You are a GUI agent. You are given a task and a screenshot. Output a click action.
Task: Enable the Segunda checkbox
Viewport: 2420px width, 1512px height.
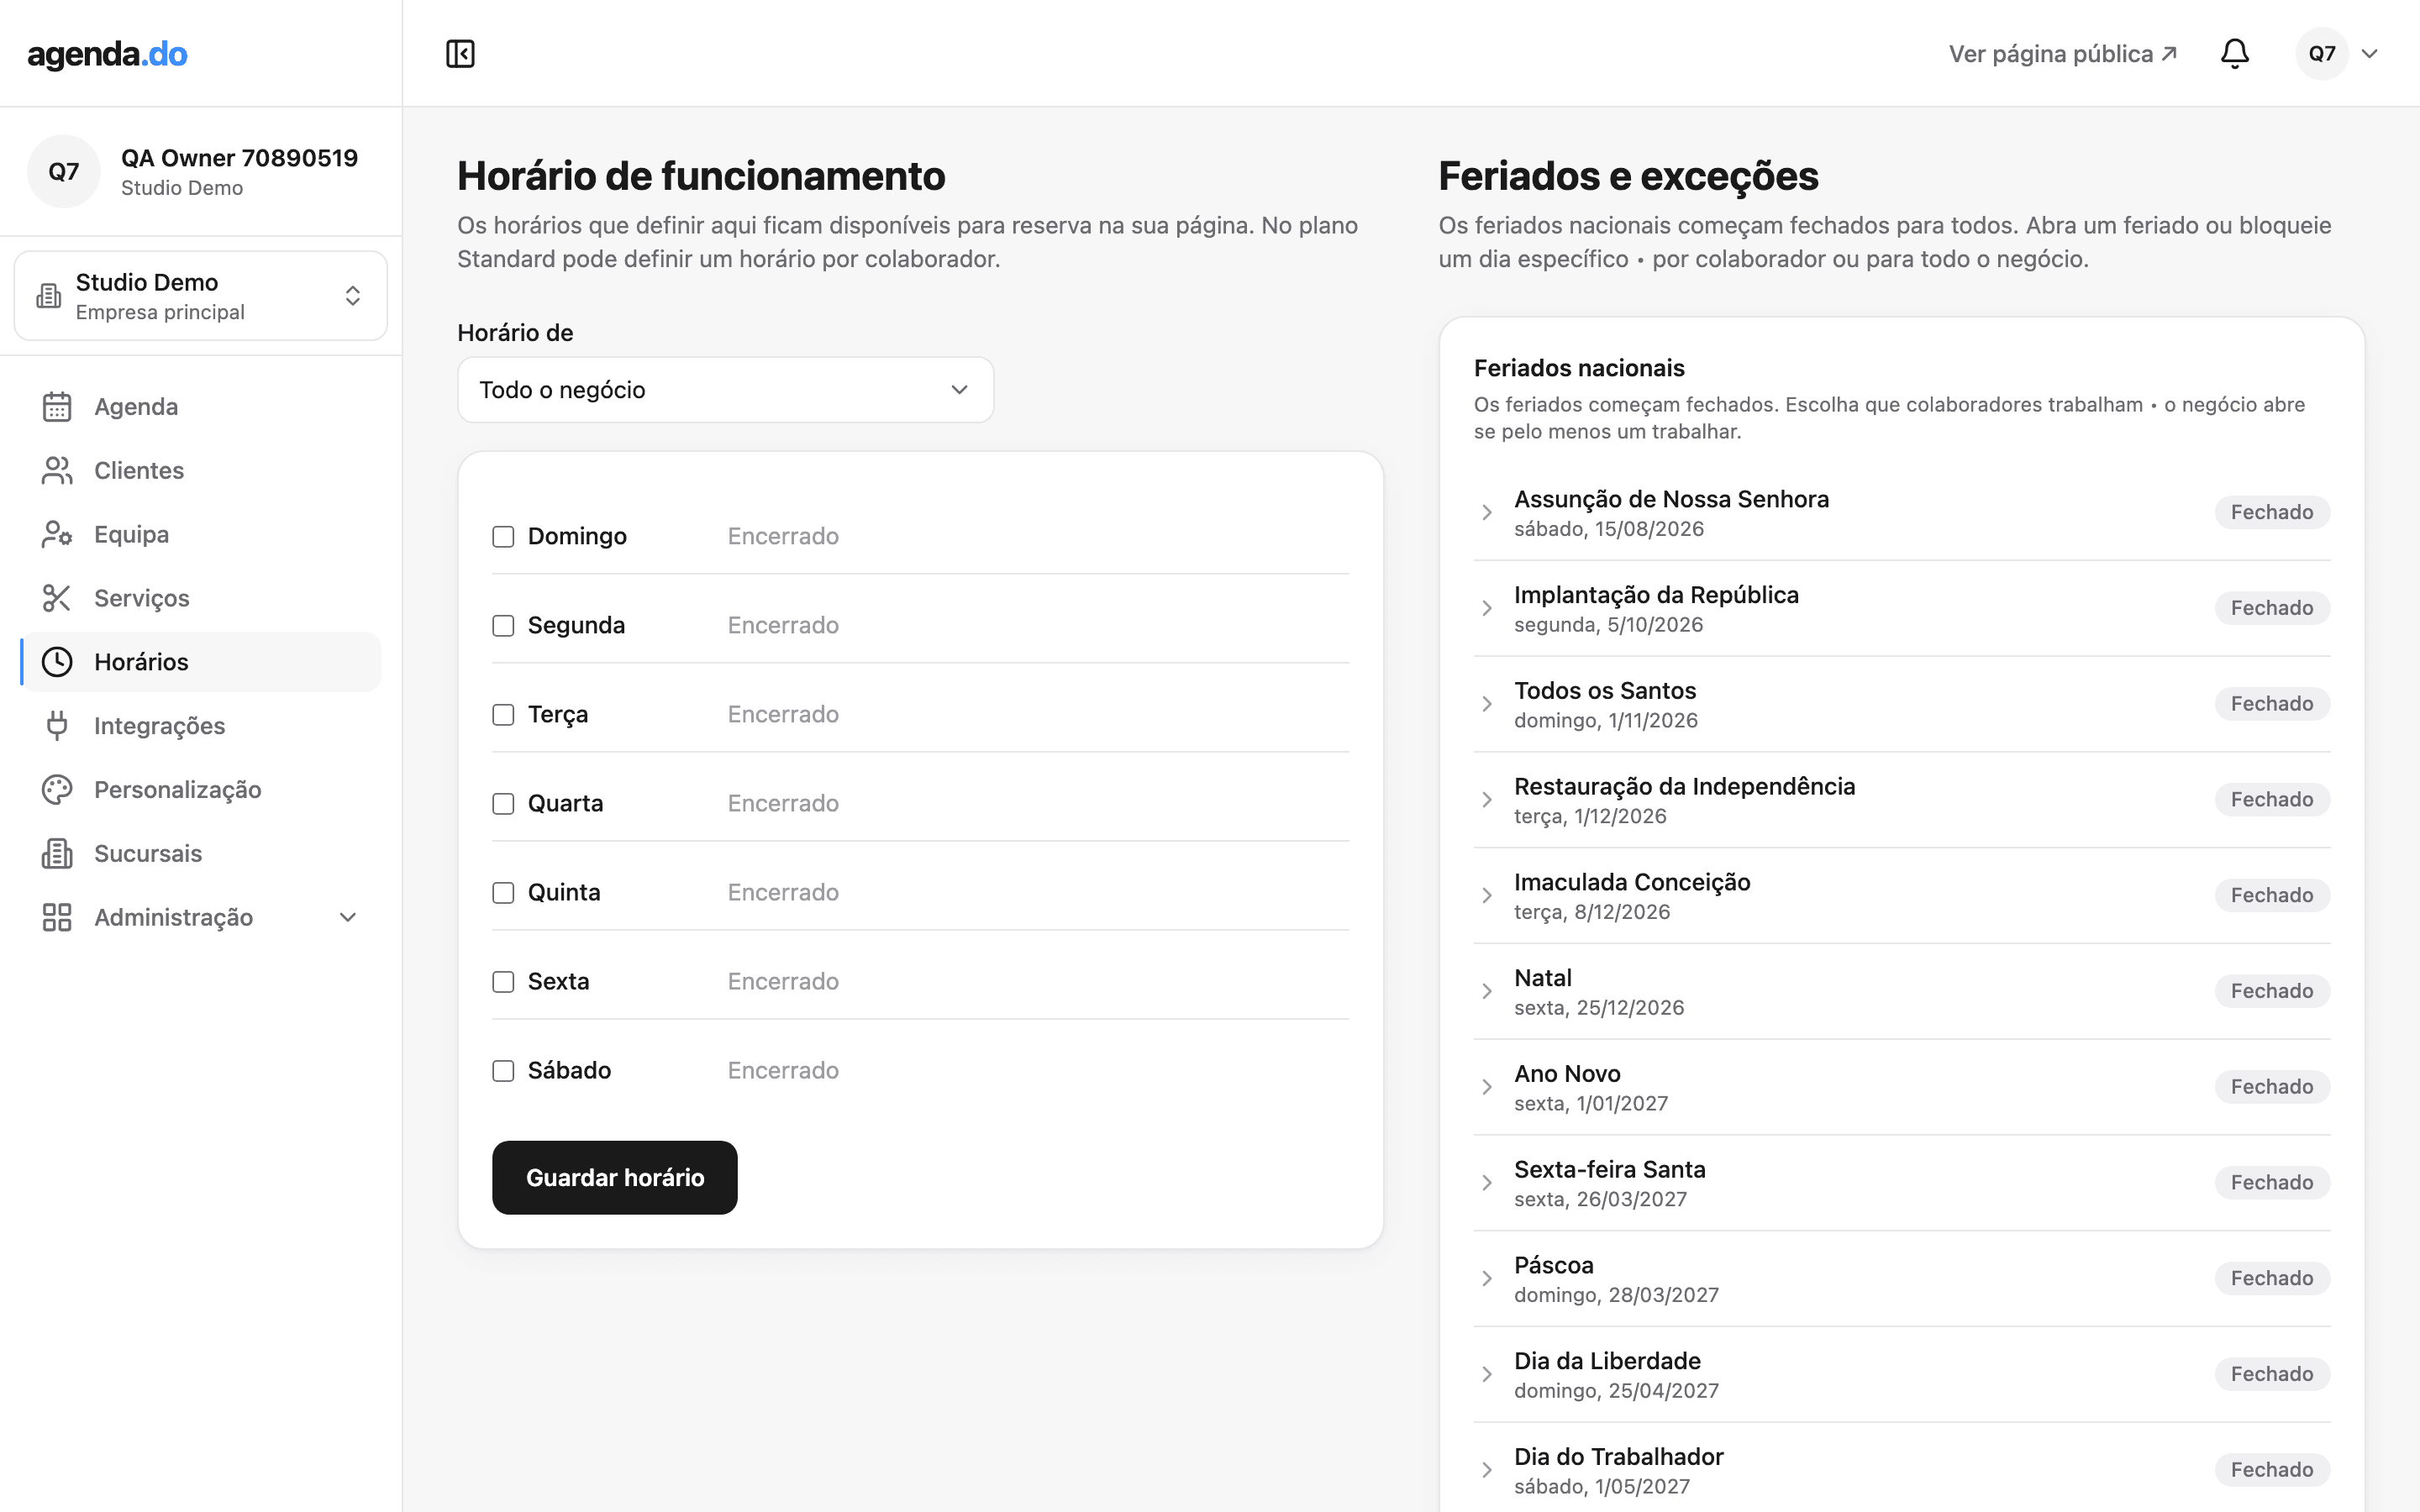pyautogui.click(x=503, y=626)
